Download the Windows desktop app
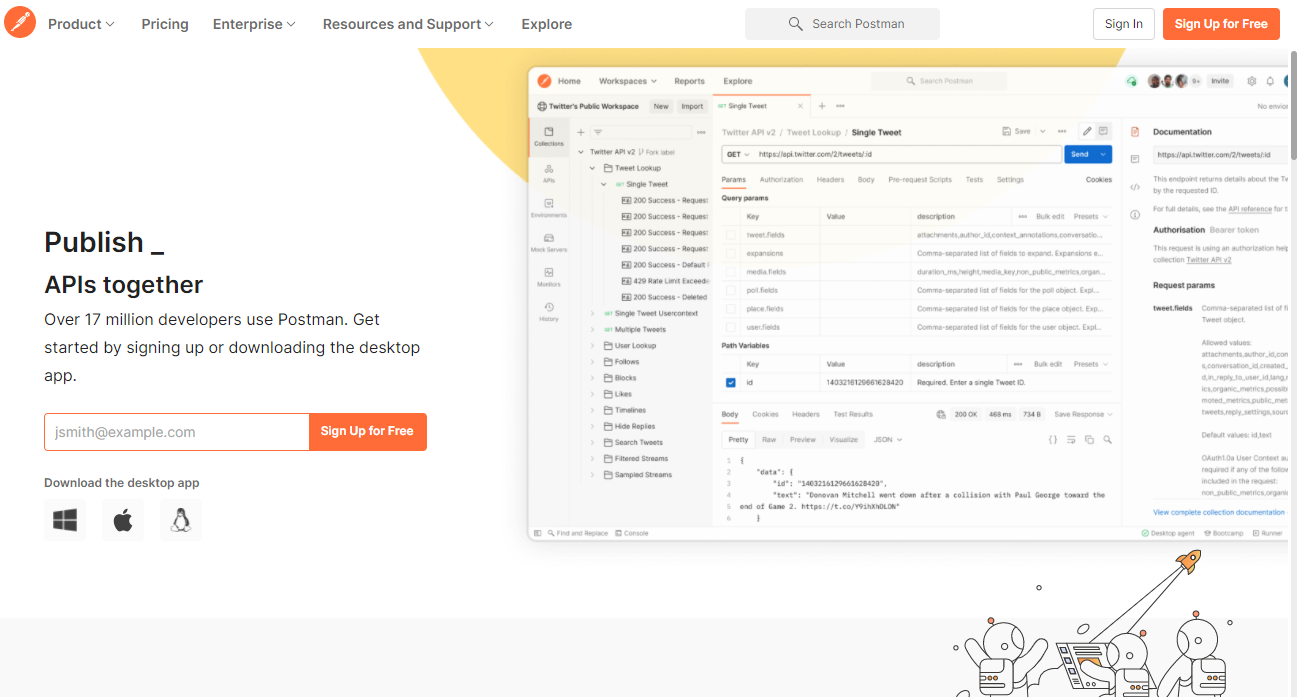The width and height of the screenshot is (1299, 697). click(x=65, y=520)
